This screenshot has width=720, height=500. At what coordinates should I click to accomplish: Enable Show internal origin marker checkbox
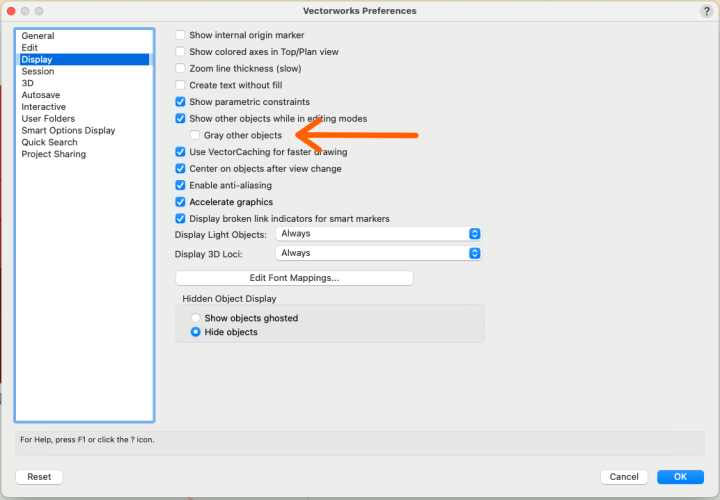tap(181, 35)
